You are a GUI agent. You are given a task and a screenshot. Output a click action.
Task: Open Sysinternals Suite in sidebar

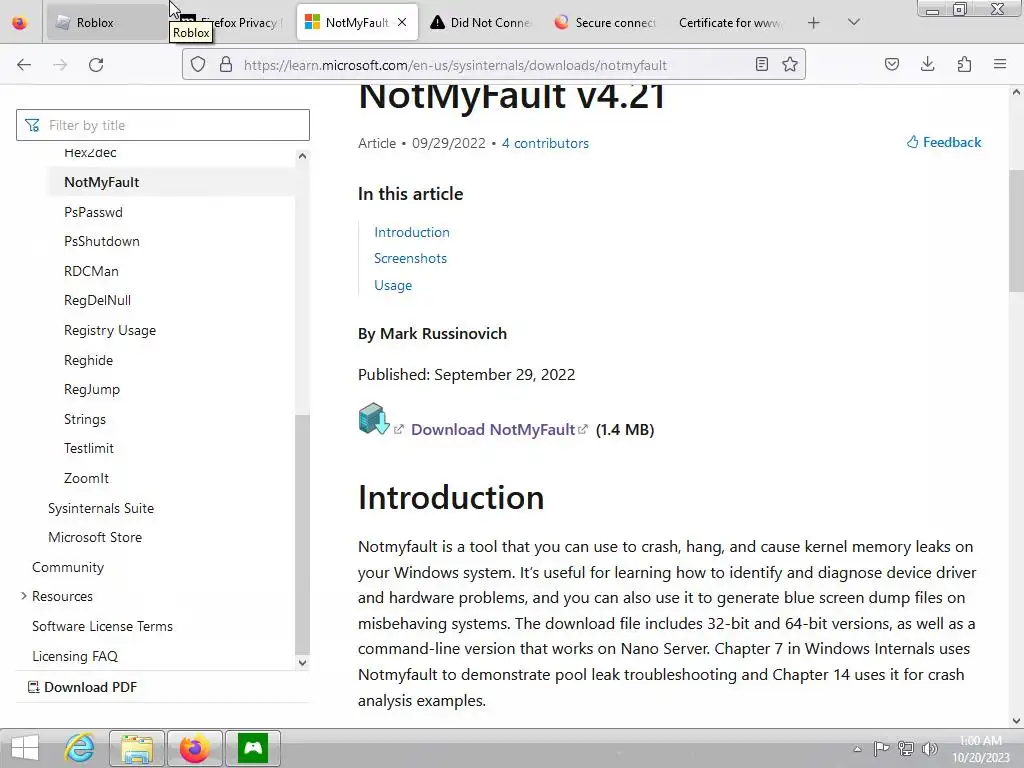click(101, 508)
